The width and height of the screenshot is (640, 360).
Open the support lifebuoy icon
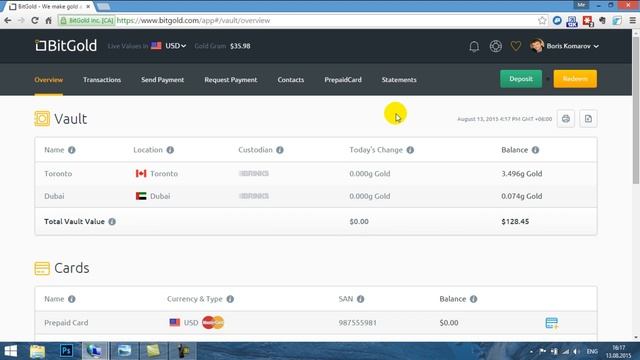tap(496, 46)
